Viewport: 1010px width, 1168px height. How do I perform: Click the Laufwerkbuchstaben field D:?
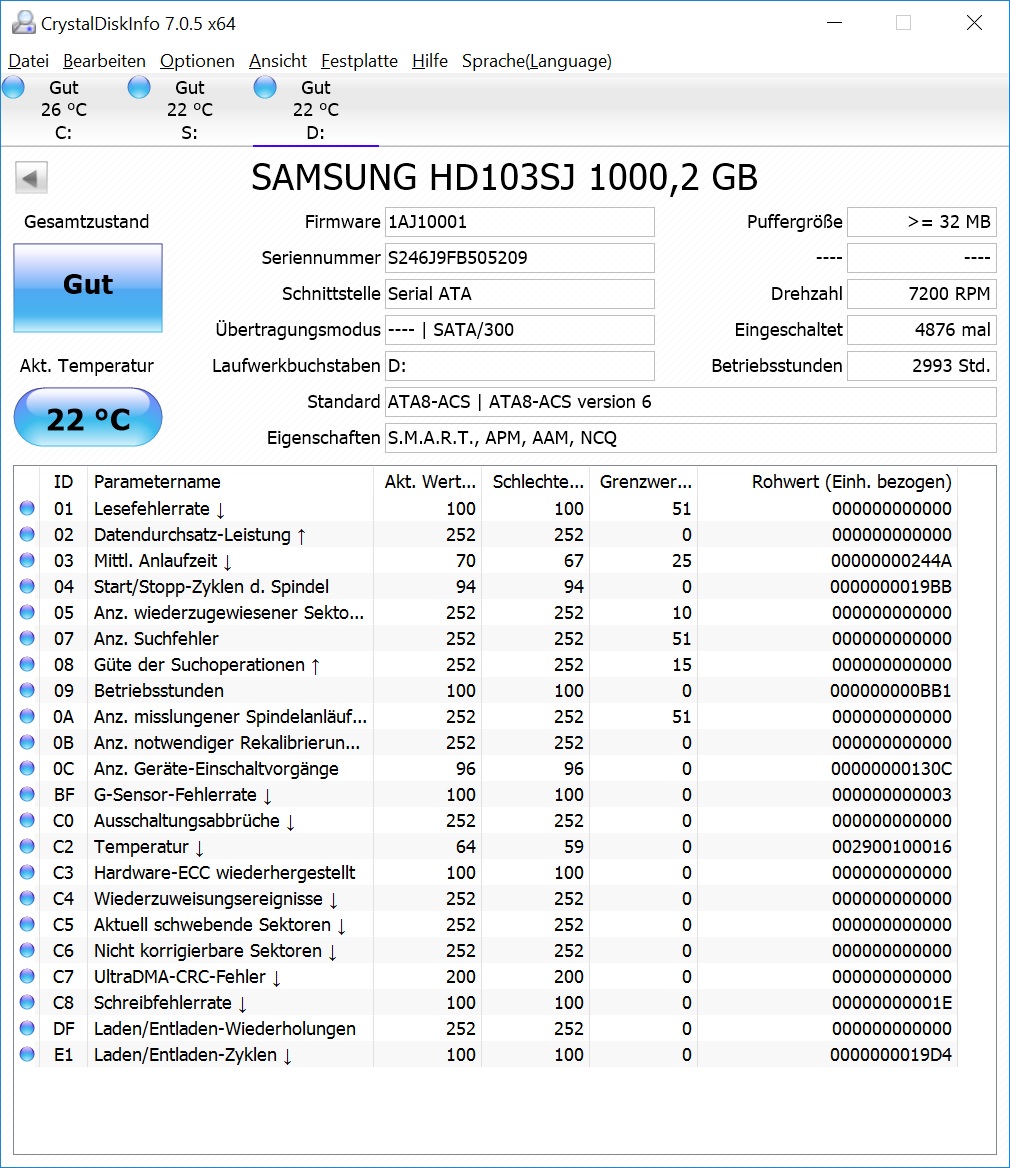point(520,366)
